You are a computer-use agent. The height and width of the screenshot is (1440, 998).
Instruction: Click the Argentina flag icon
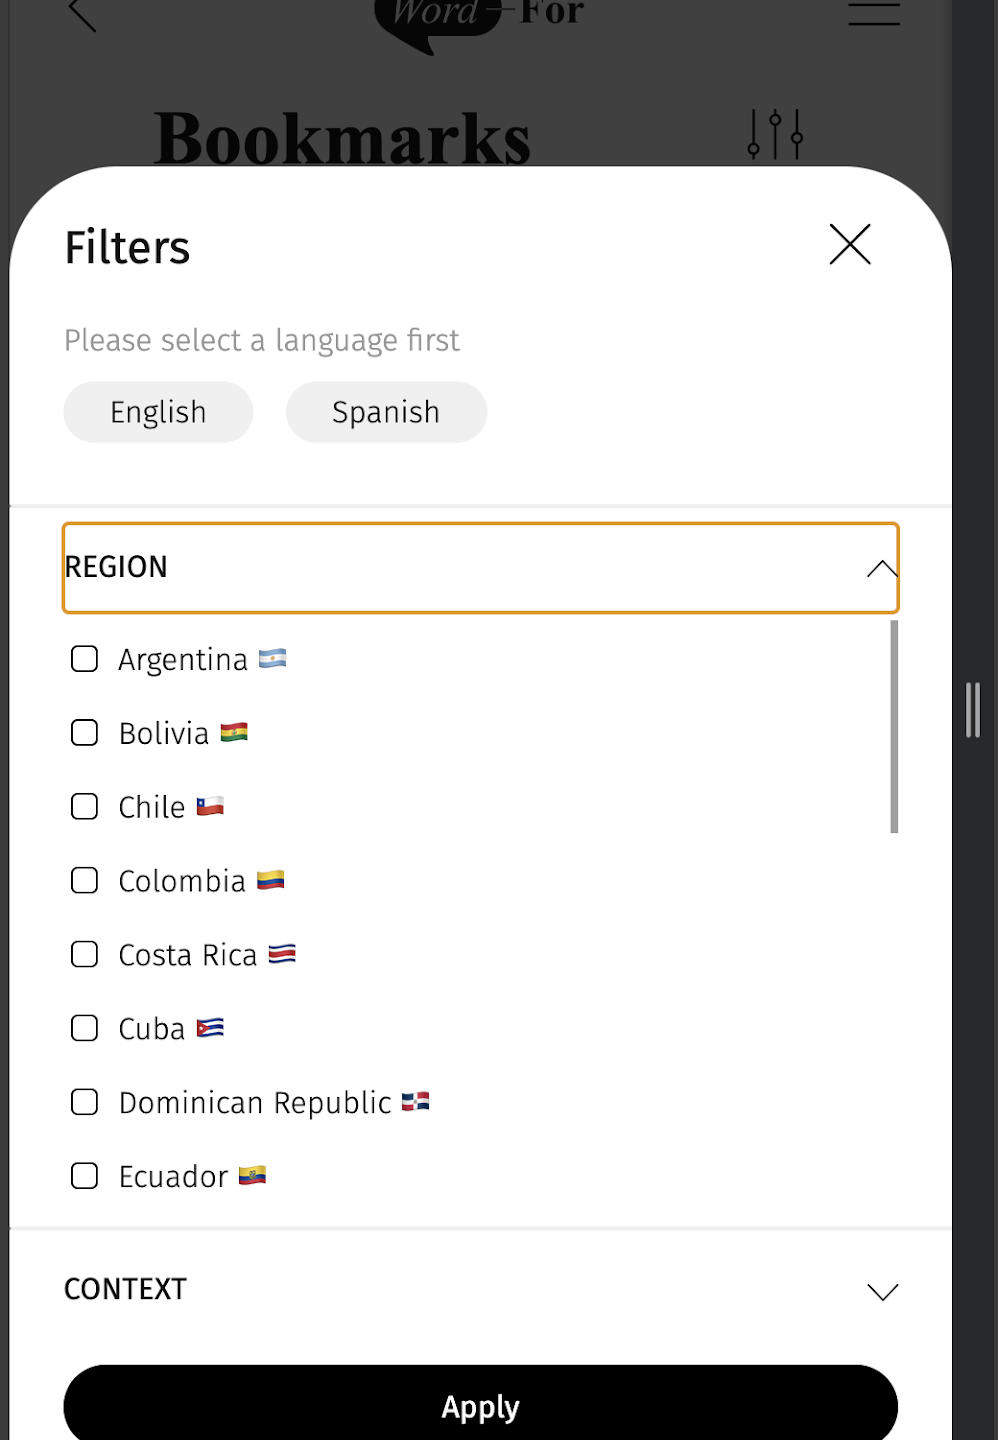272,658
